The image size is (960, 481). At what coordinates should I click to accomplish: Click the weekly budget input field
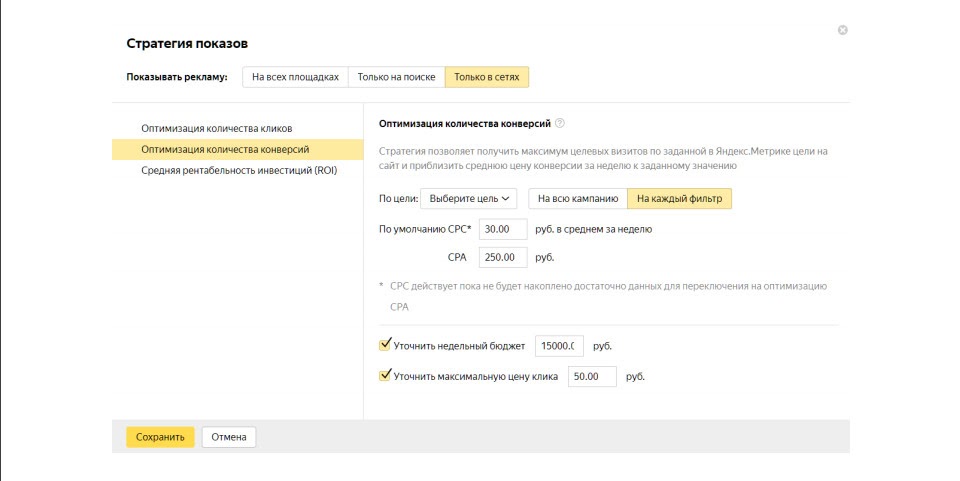tap(559, 346)
